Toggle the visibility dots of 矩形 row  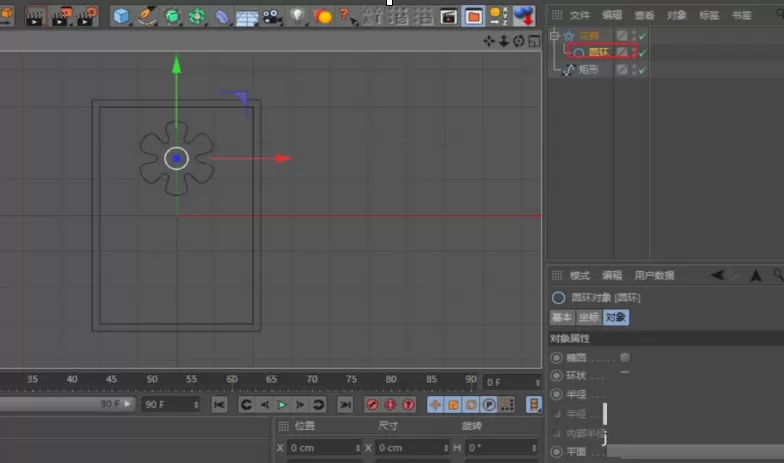pos(634,70)
